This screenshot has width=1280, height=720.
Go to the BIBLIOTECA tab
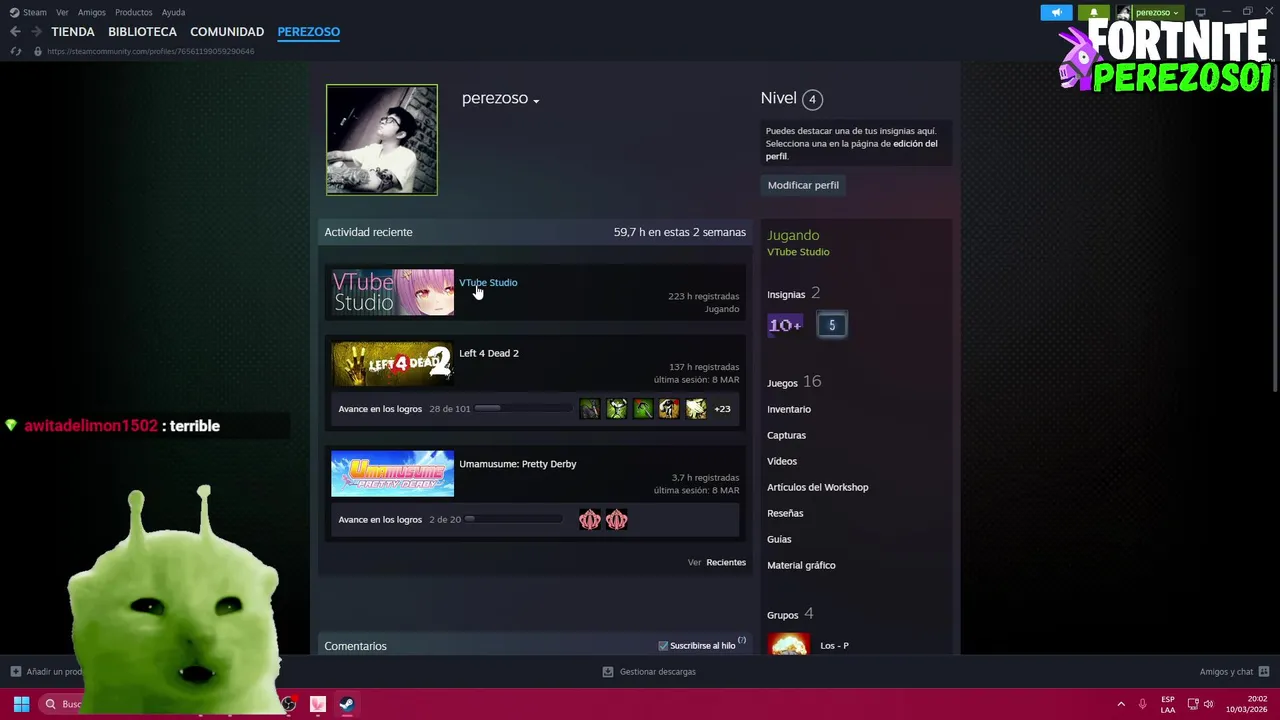click(x=142, y=32)
